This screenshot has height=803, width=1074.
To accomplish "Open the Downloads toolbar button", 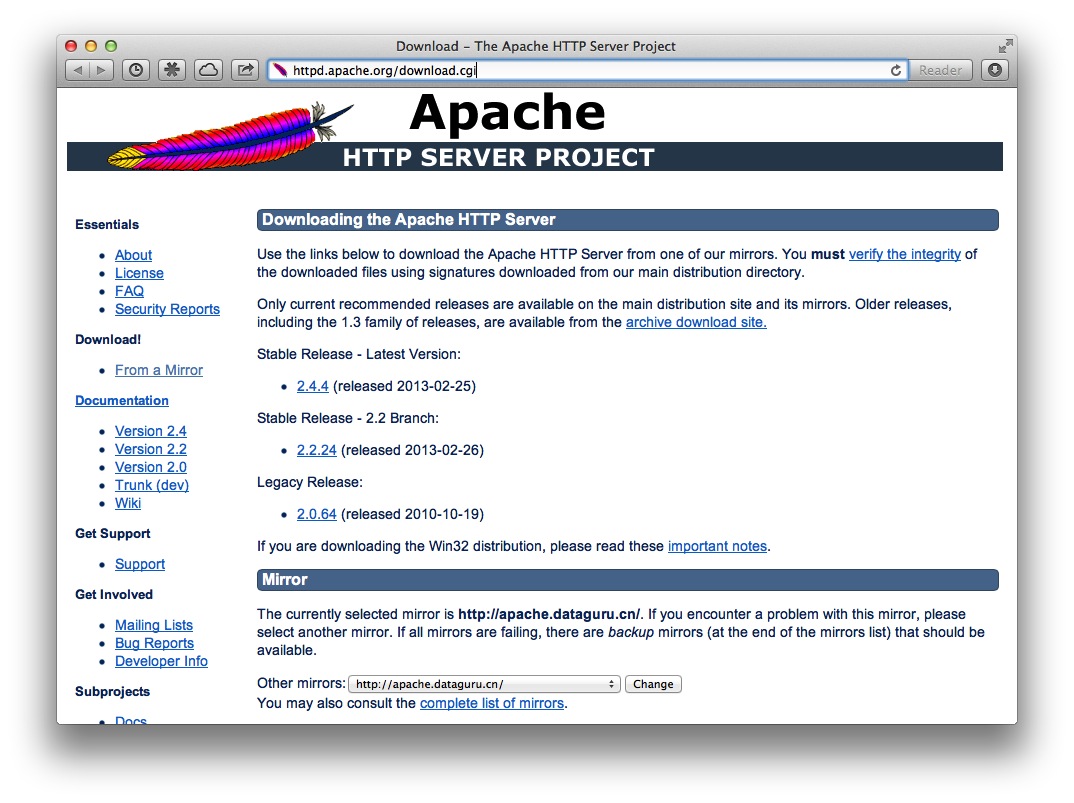I will click(995, 70).
